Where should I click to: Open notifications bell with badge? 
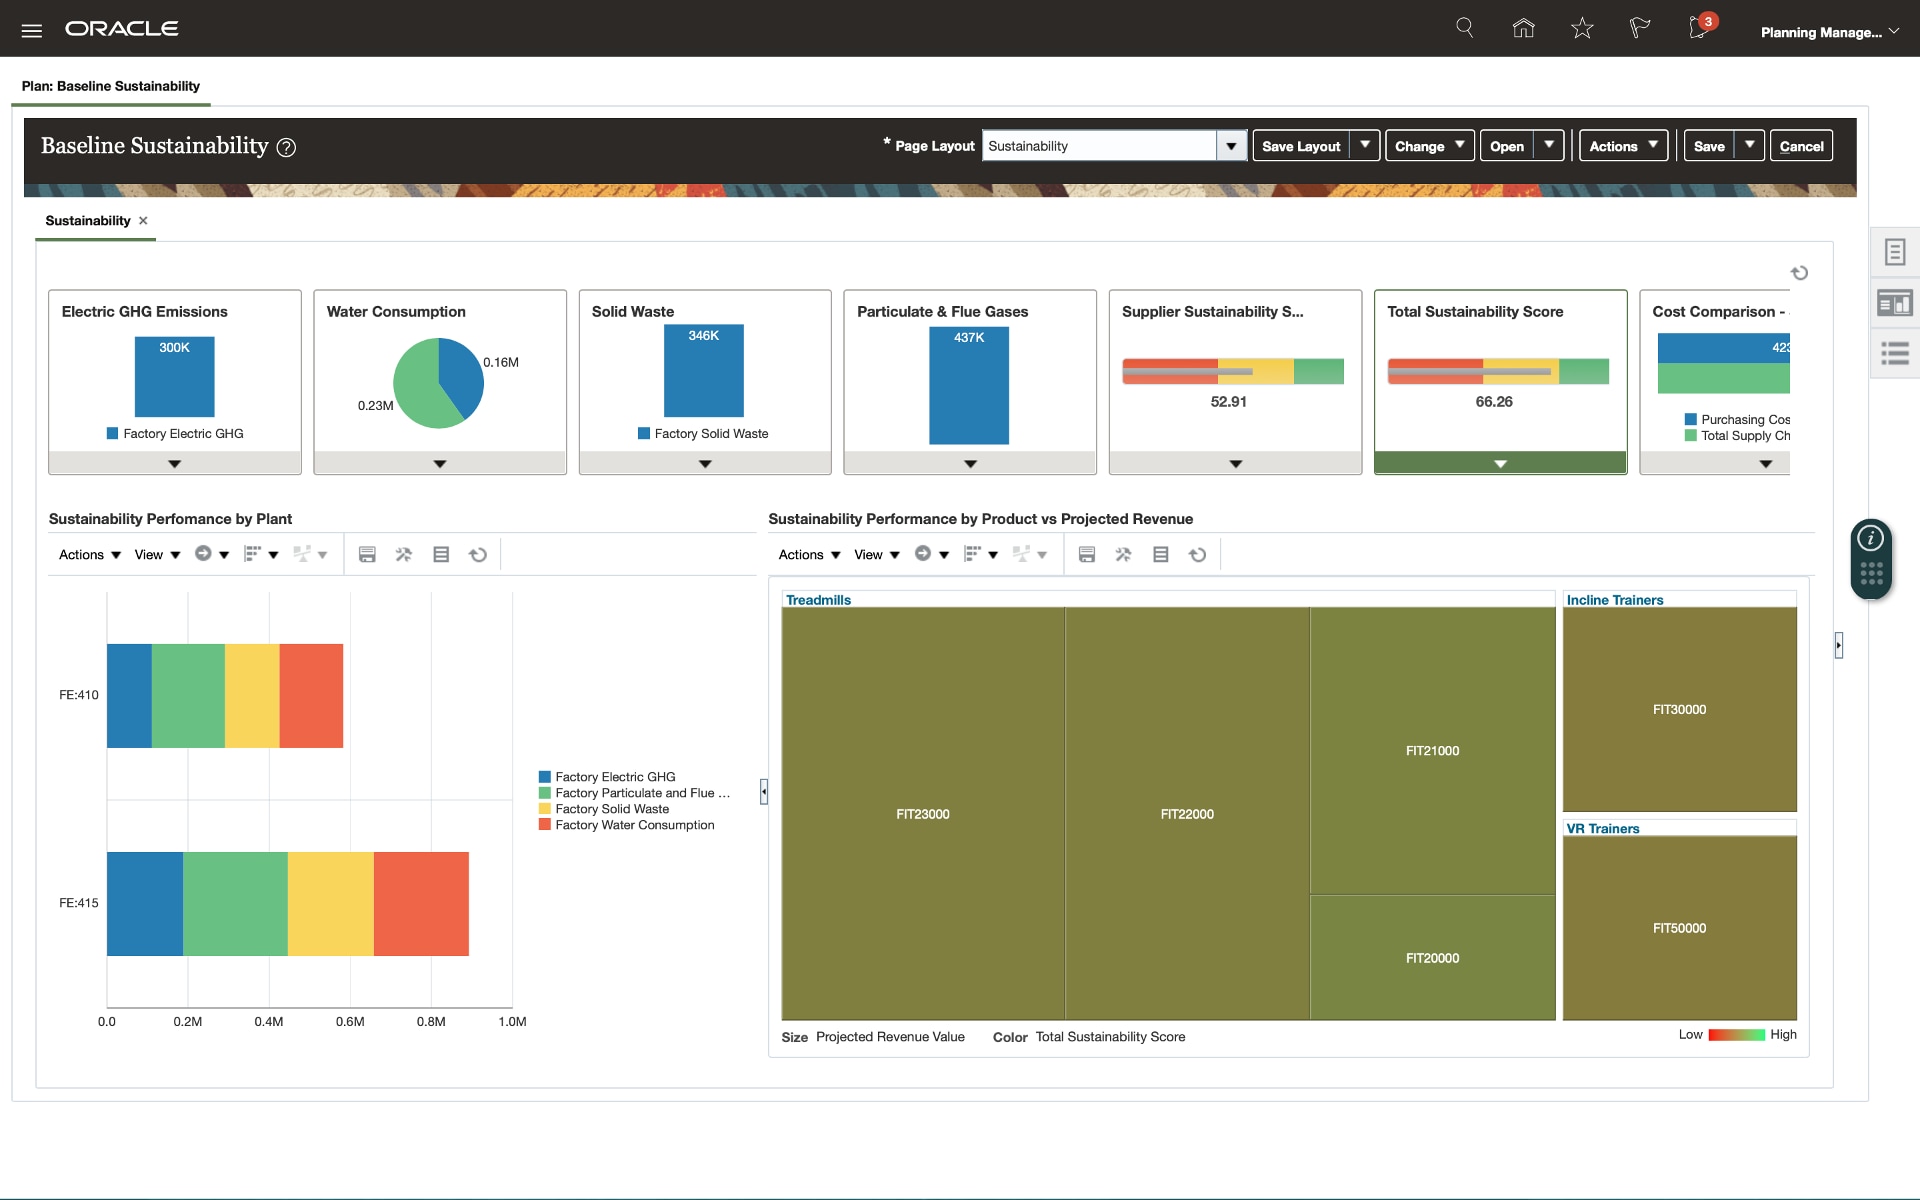tap(1699, 27)
